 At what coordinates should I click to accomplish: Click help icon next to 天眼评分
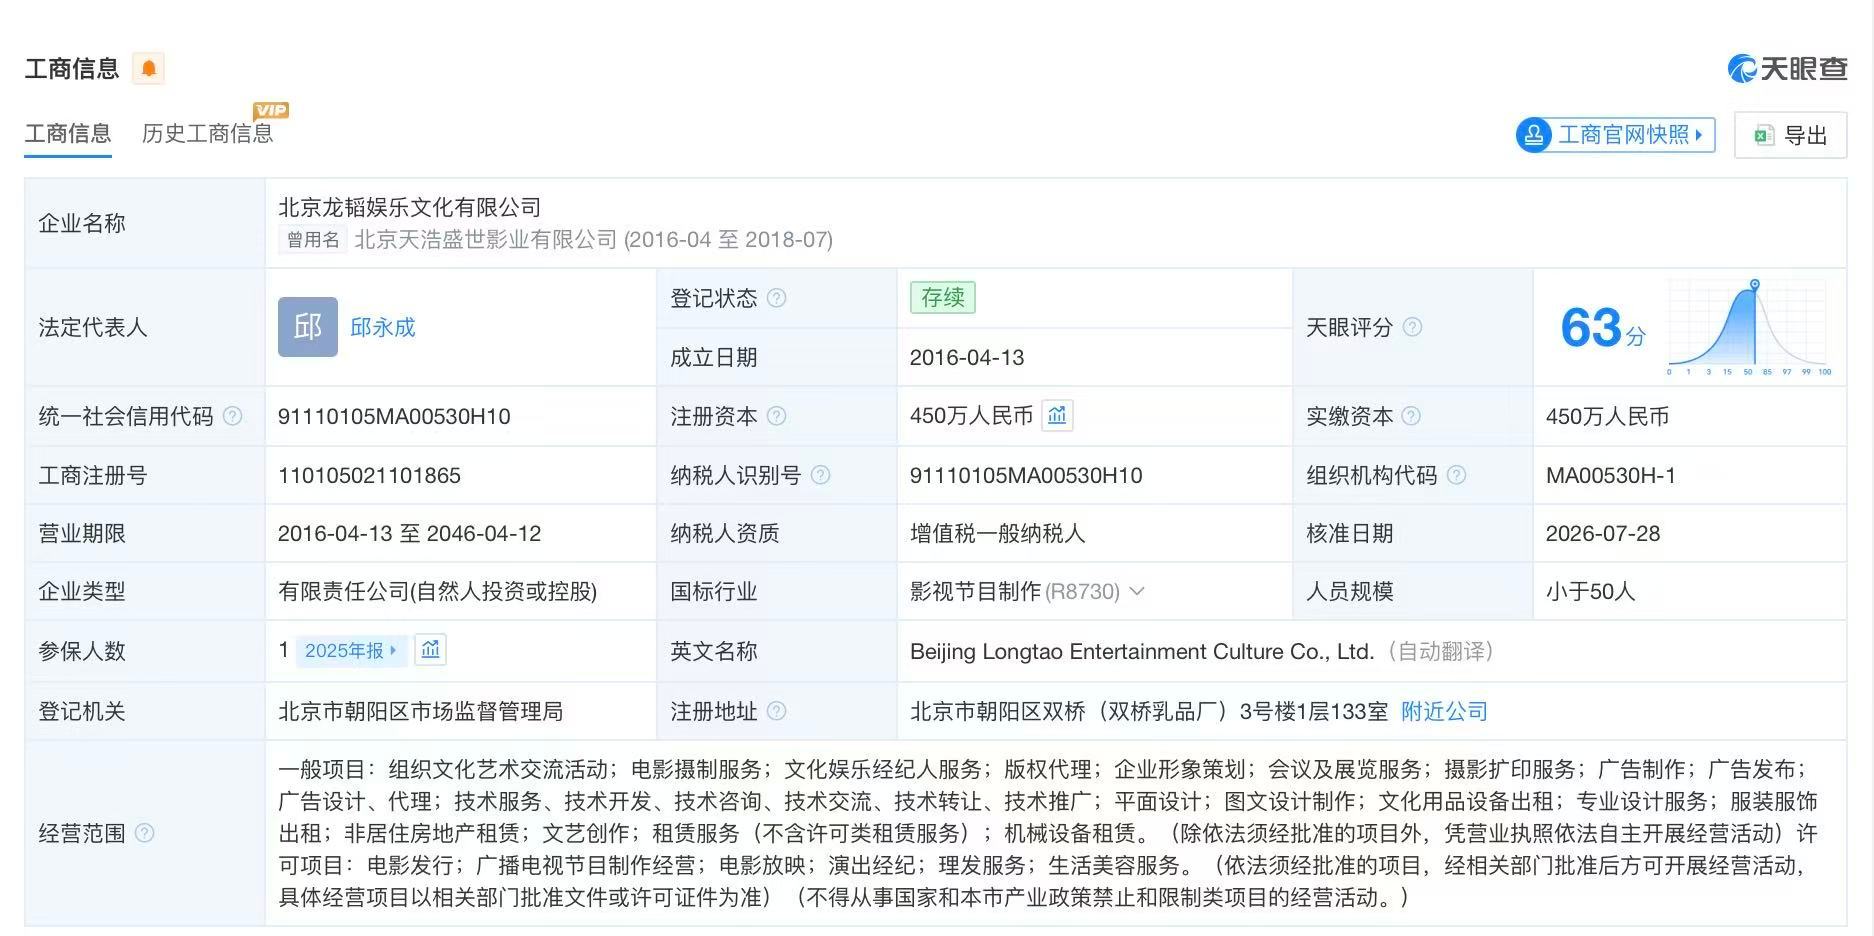point(1412,327)
